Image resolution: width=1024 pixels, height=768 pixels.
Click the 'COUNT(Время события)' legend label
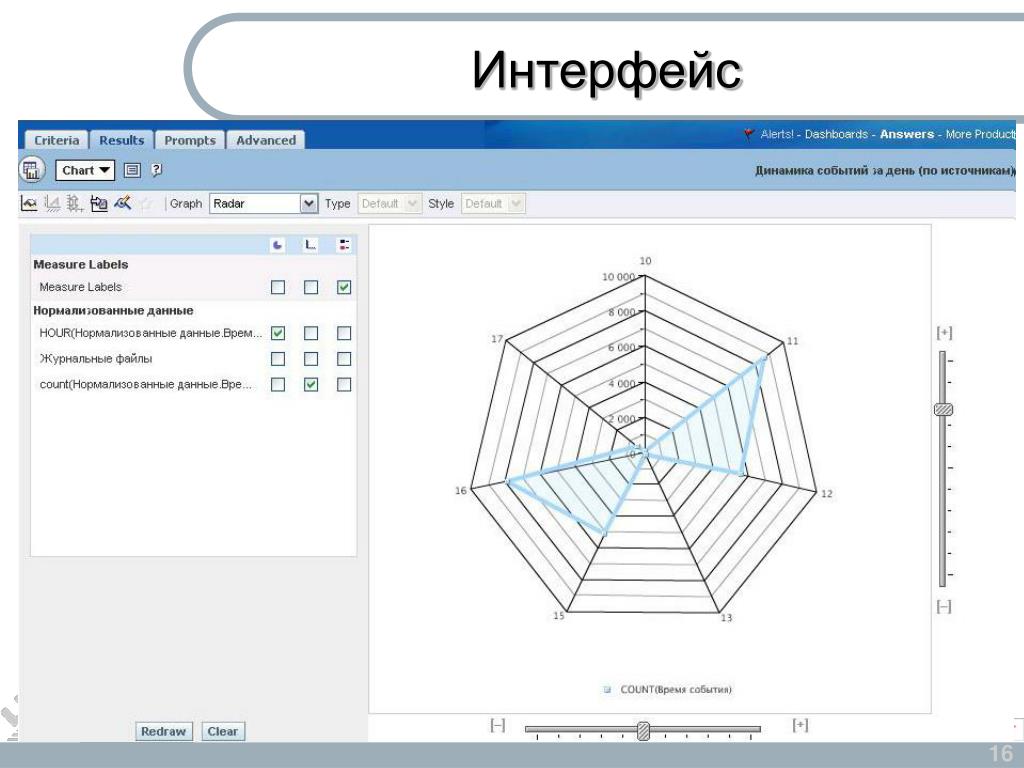[676, 689]
